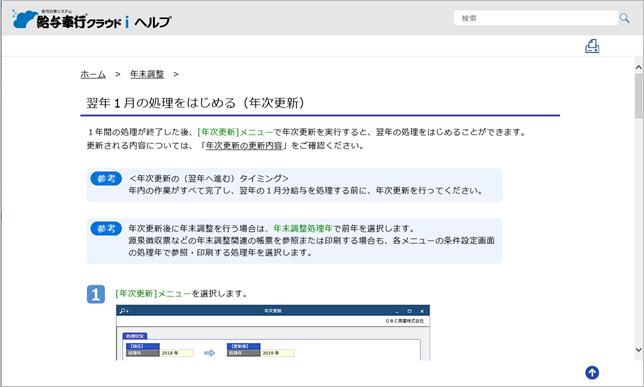Click green [年次更新]メニュー in the intro paragraph
The width and height of the screenshot is (644, 387).
tap(235, 132)
